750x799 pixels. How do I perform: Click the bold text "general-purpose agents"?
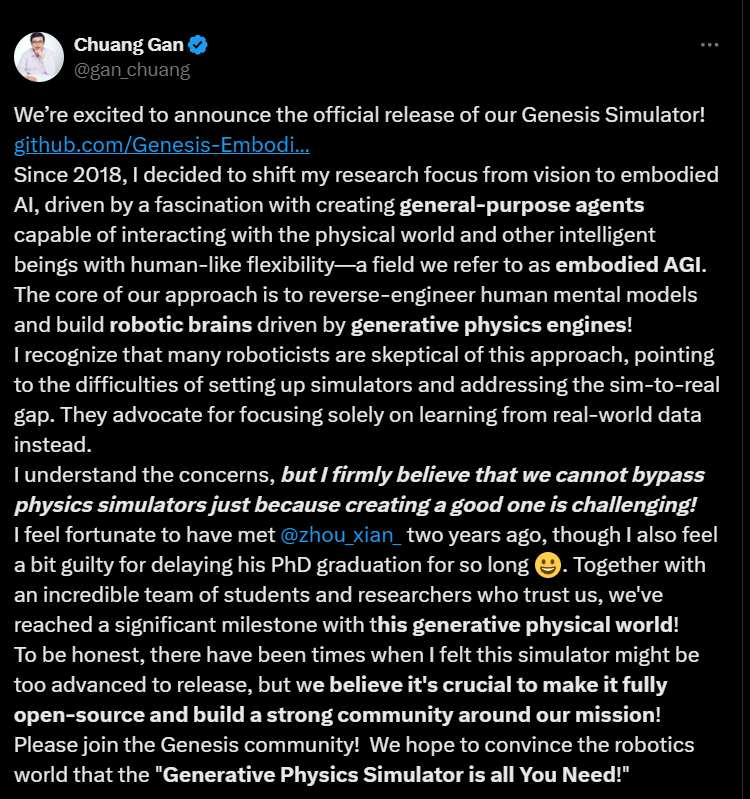tap(521, 206)
